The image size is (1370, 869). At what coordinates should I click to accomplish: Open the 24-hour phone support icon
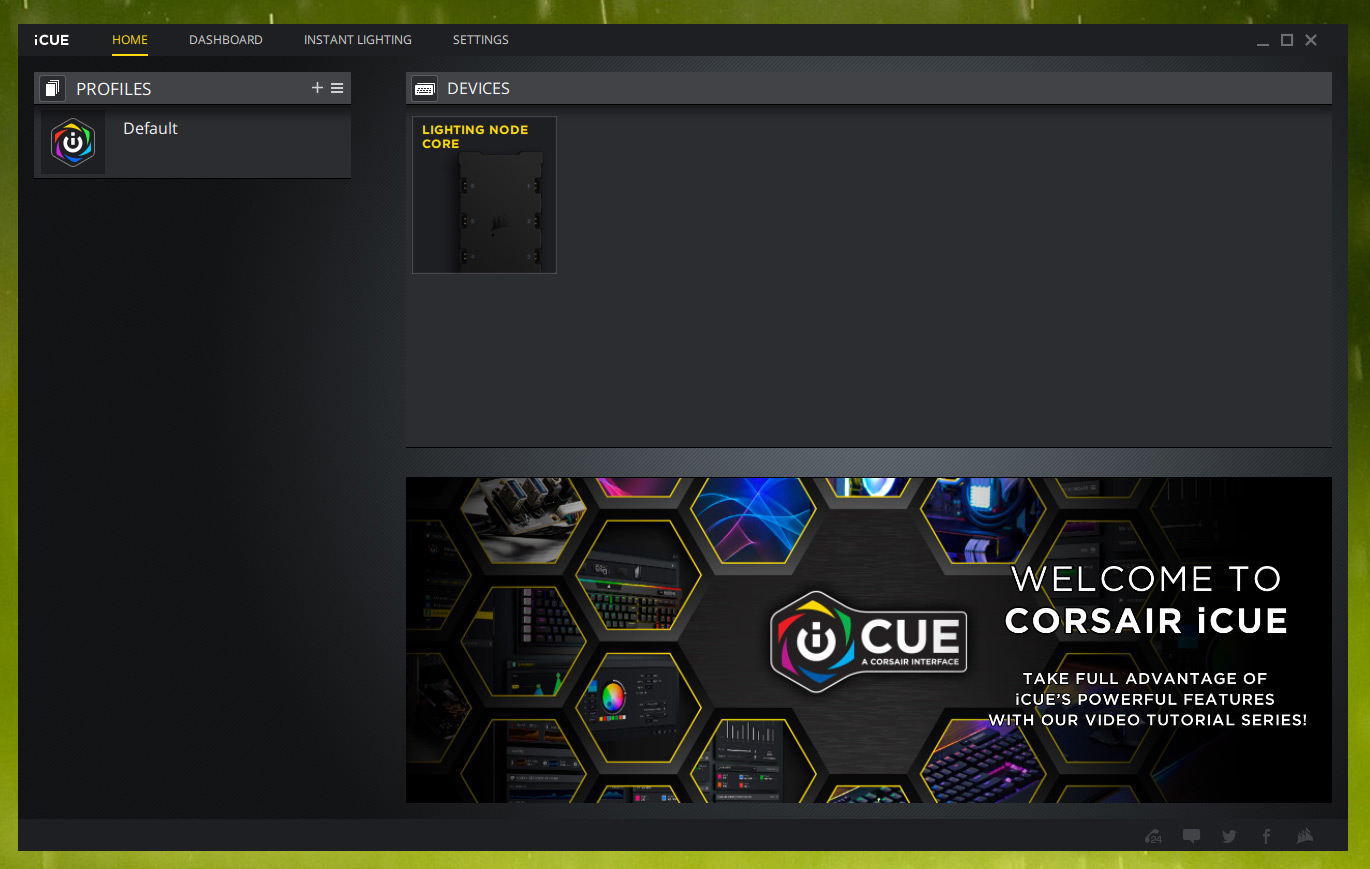[x=1154, y=836]
